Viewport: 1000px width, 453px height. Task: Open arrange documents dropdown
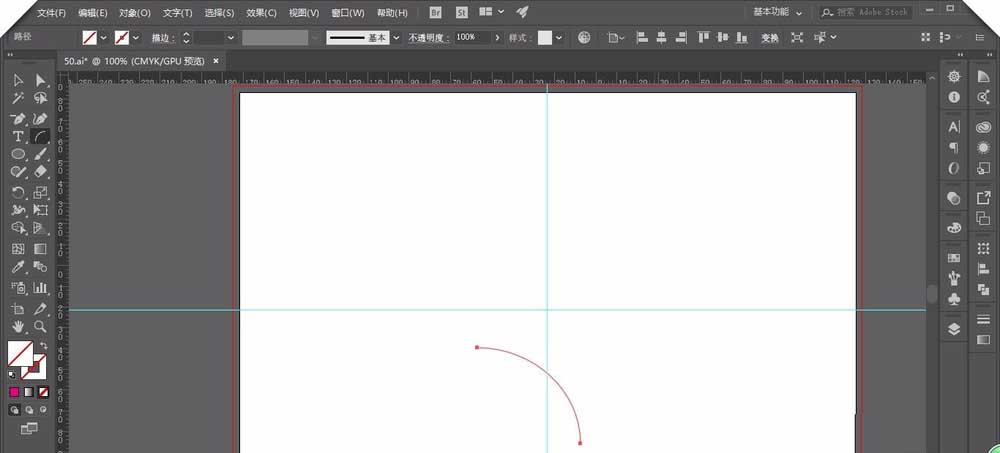point(491,11)
